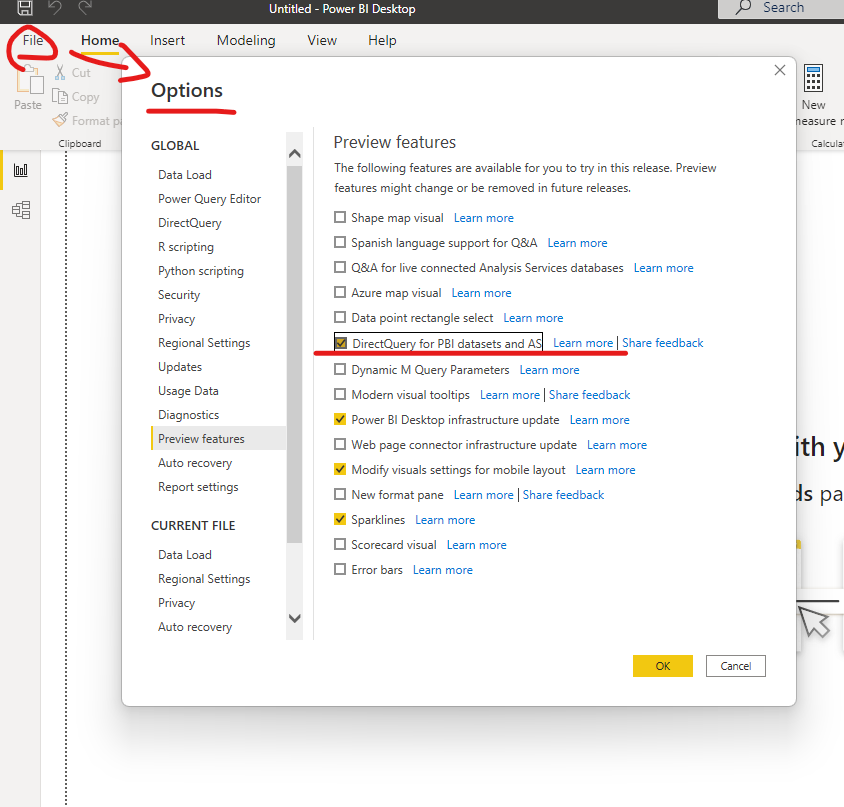Uncheck the Sparklines preview feature
The image size is (844, 807).
click(x=340, y=520)
